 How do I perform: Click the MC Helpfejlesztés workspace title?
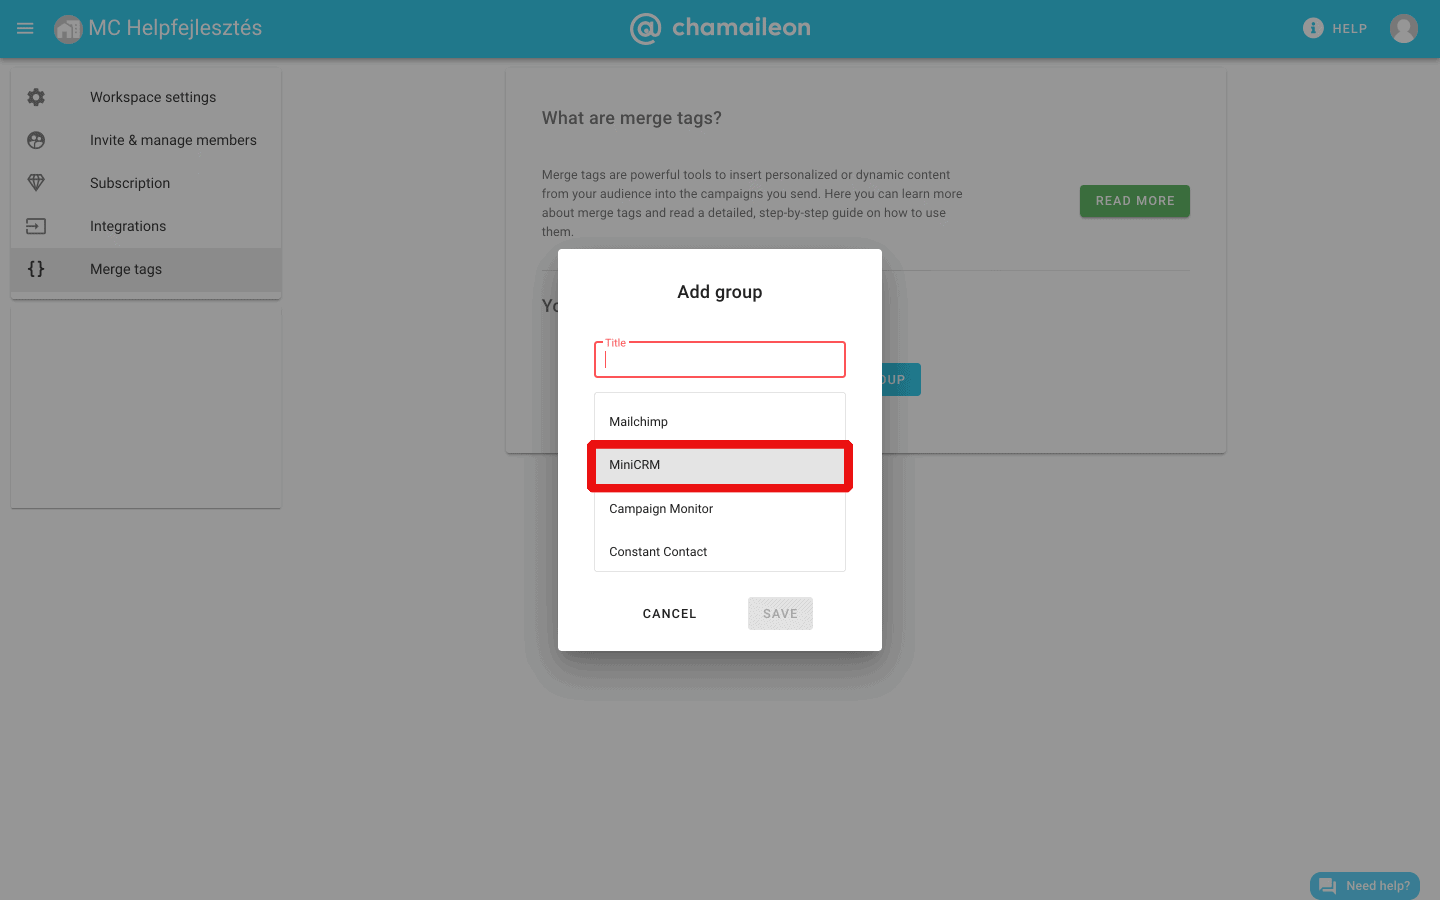pos(175,28)
